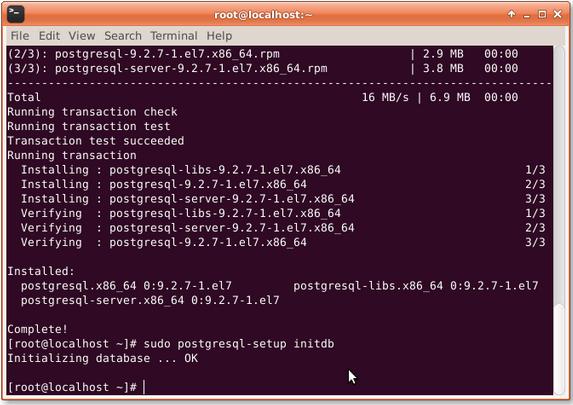Close the root@localhost terminal window
Viewport: 573px width, 405px height.
point(558,14)
